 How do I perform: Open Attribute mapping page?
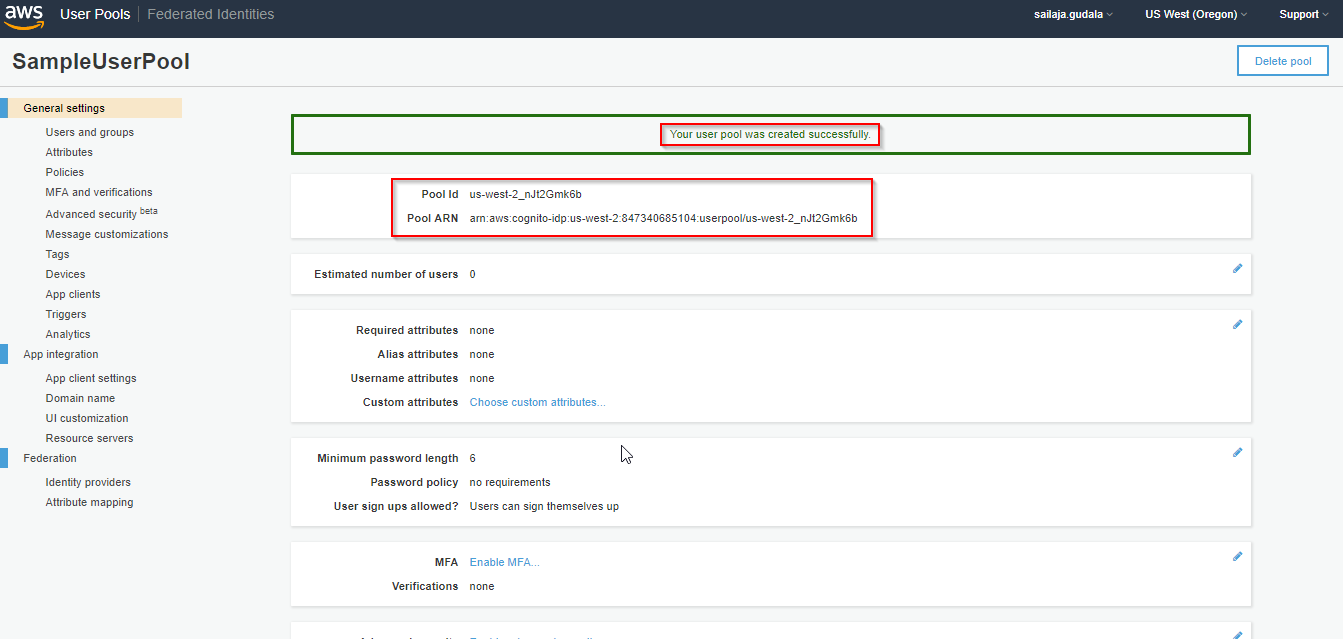(89, 502)
